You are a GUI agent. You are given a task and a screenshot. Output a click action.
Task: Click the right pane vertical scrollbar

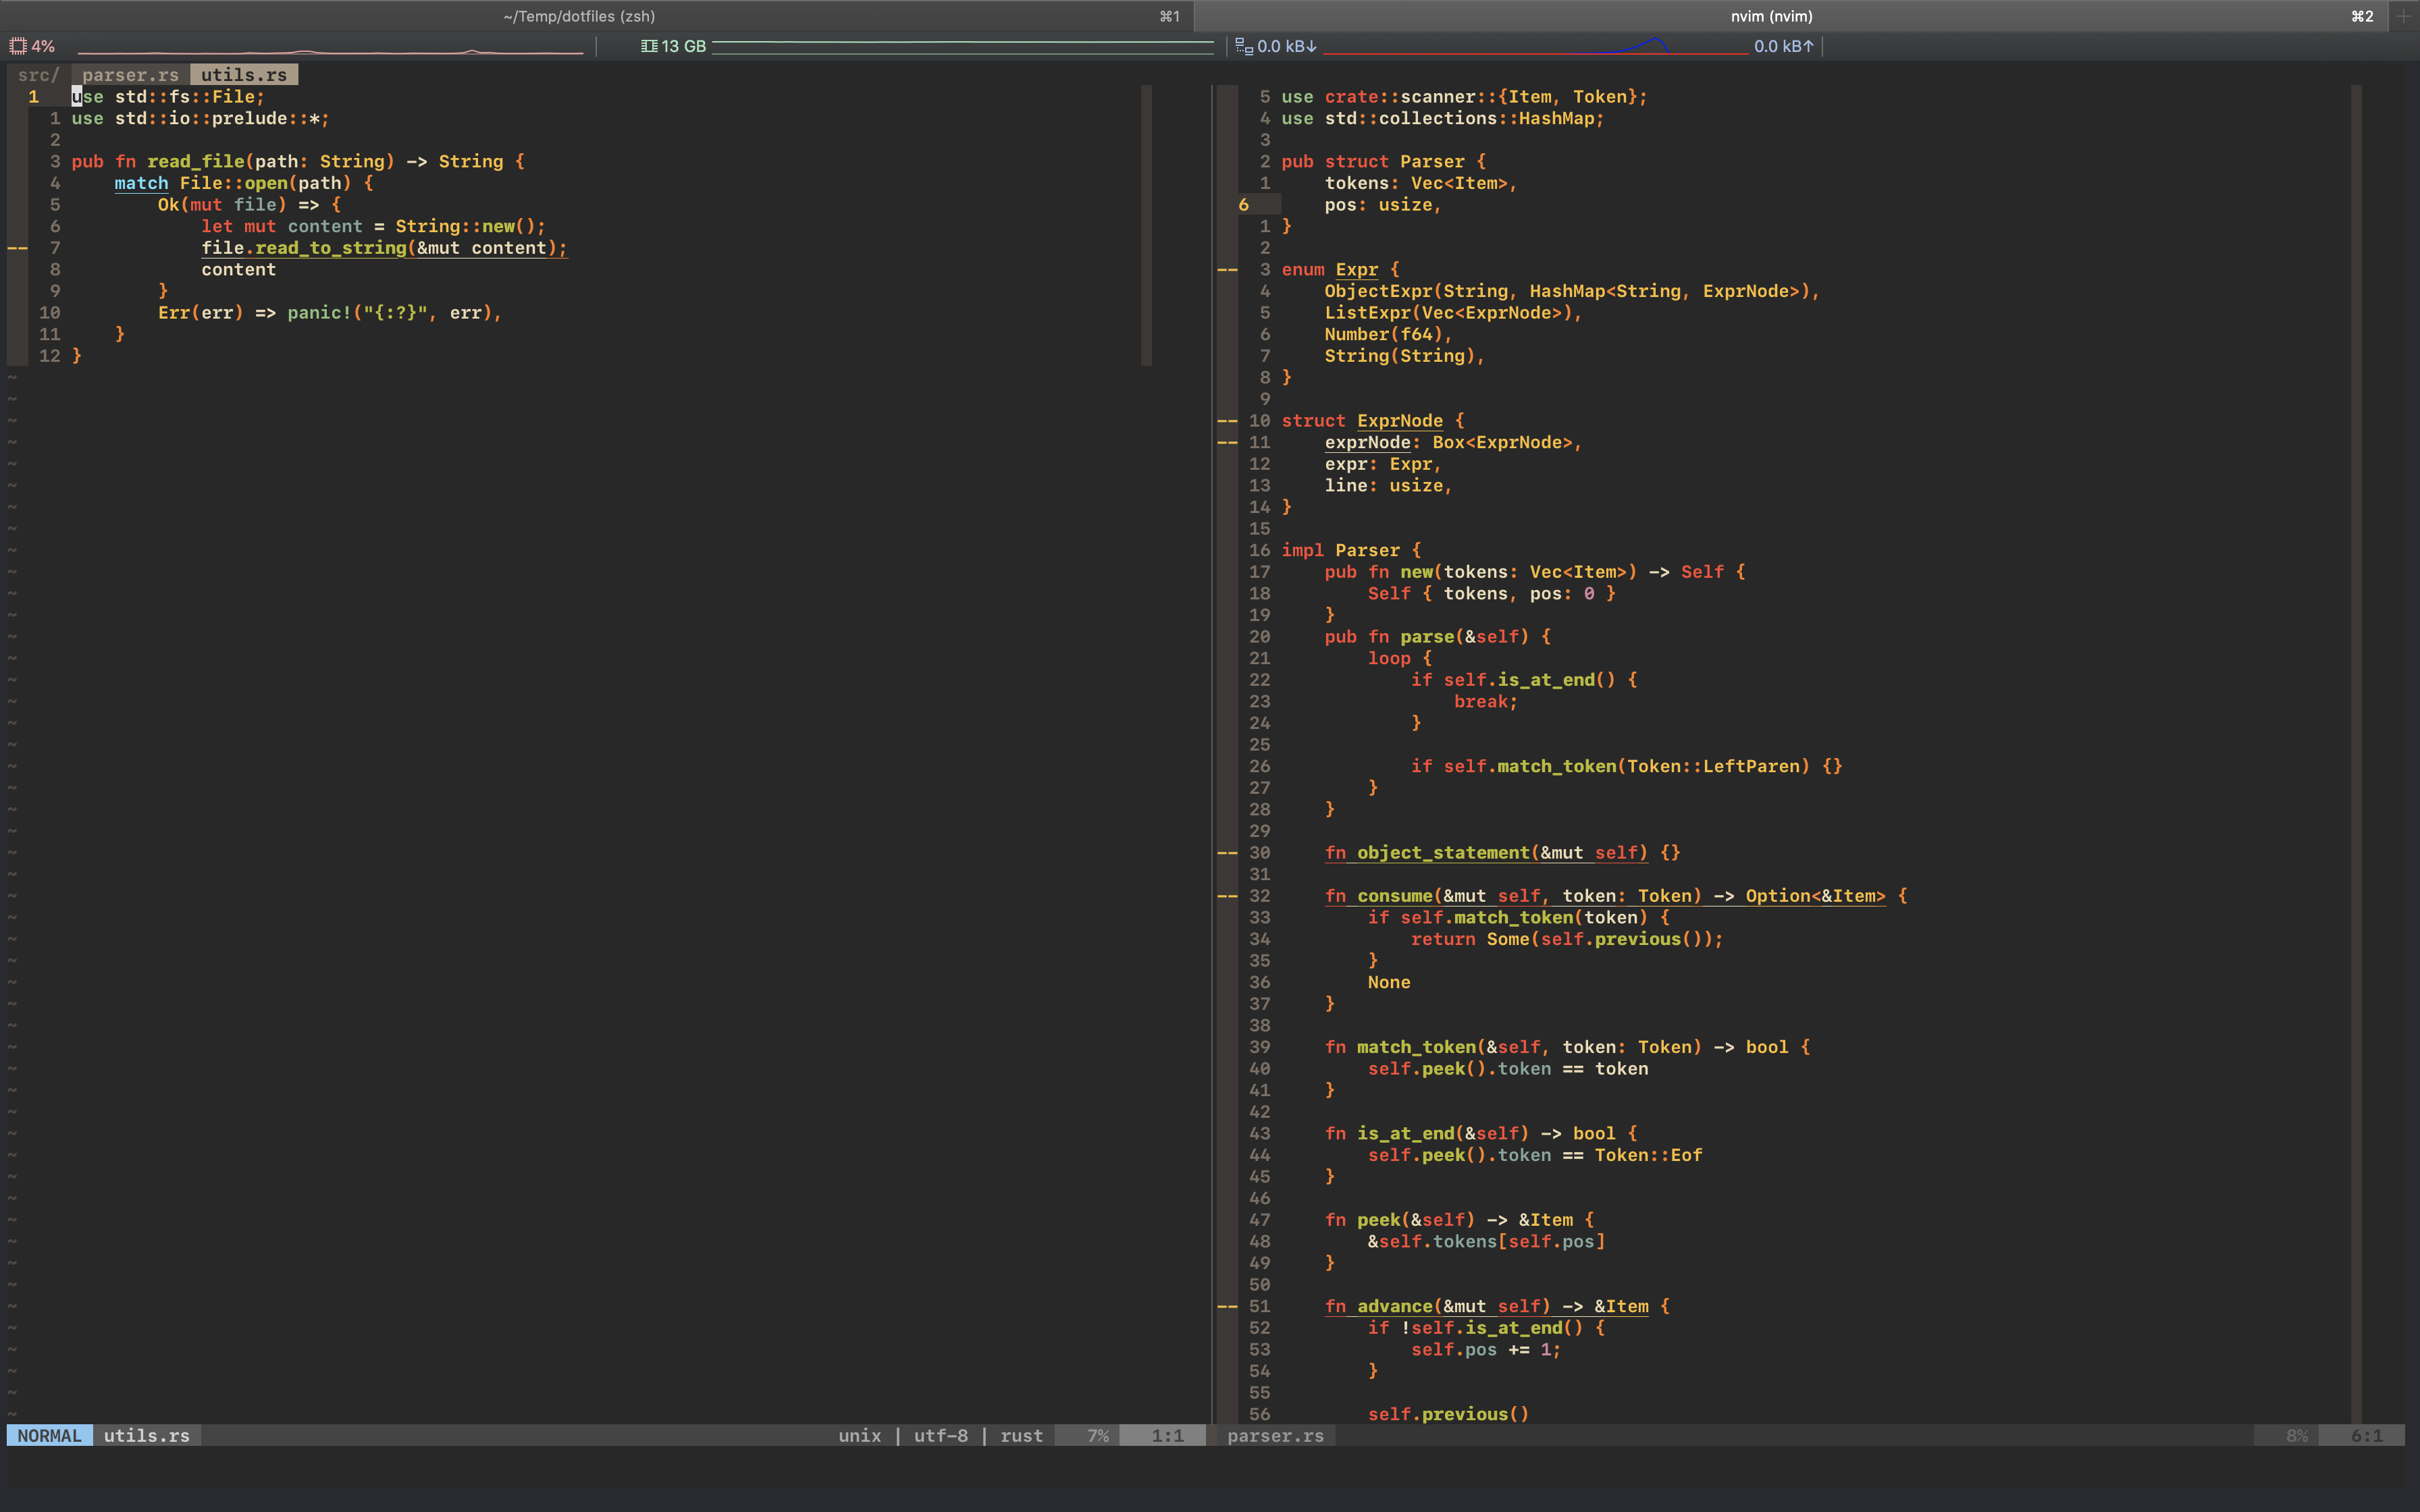pos(2355,750)
